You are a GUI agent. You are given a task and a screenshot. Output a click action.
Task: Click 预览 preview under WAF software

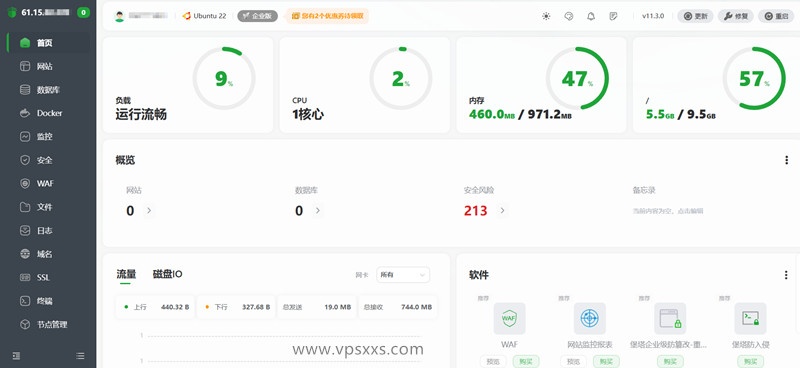click(x=493, y=362)
